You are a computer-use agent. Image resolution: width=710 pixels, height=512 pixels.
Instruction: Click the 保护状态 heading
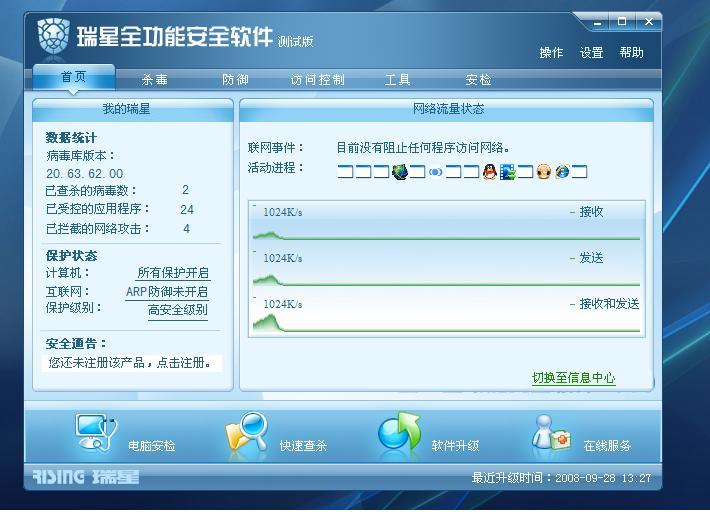click(71, 256)
